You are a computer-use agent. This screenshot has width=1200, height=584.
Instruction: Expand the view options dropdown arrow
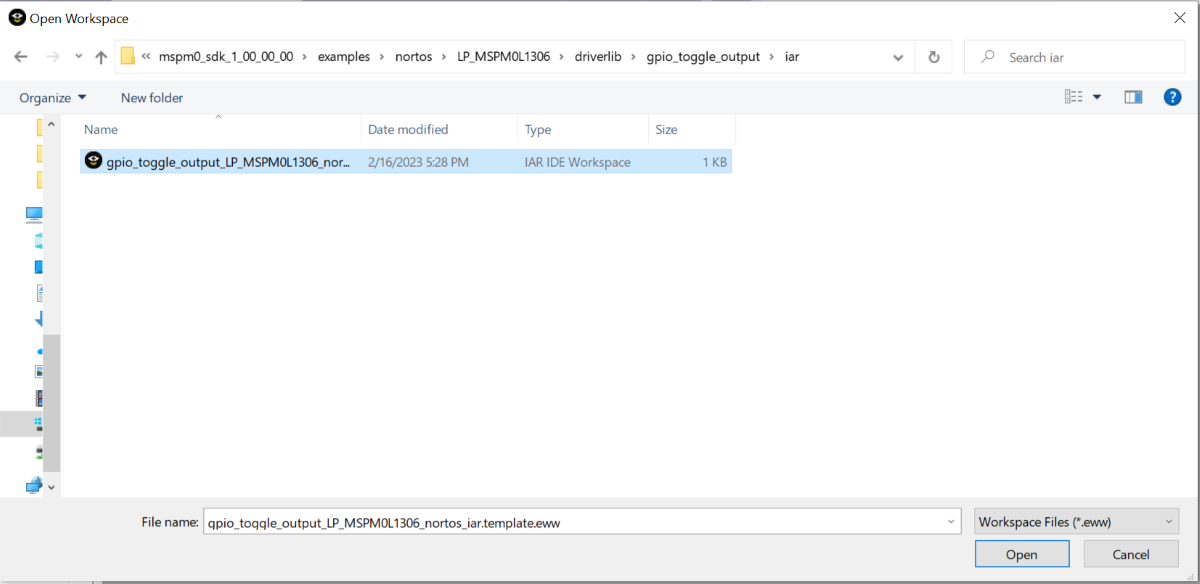tap(1097, 97)
